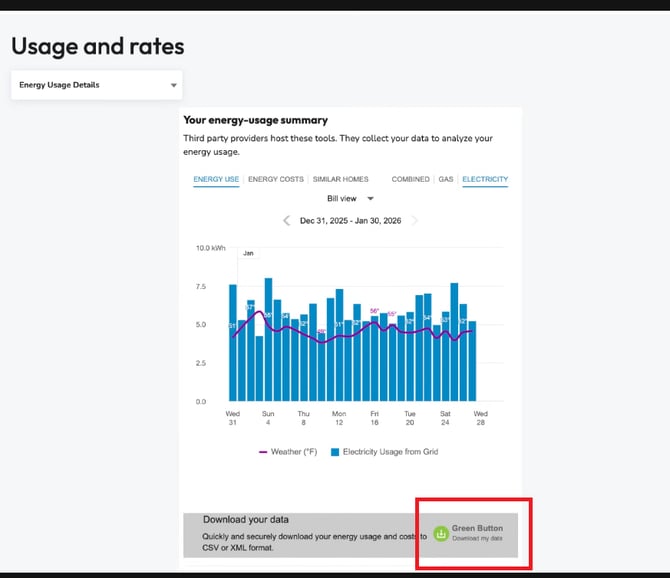The image size is (670, 578).
Task: Expand the Bill view dropdown
Action: [349, 199]
